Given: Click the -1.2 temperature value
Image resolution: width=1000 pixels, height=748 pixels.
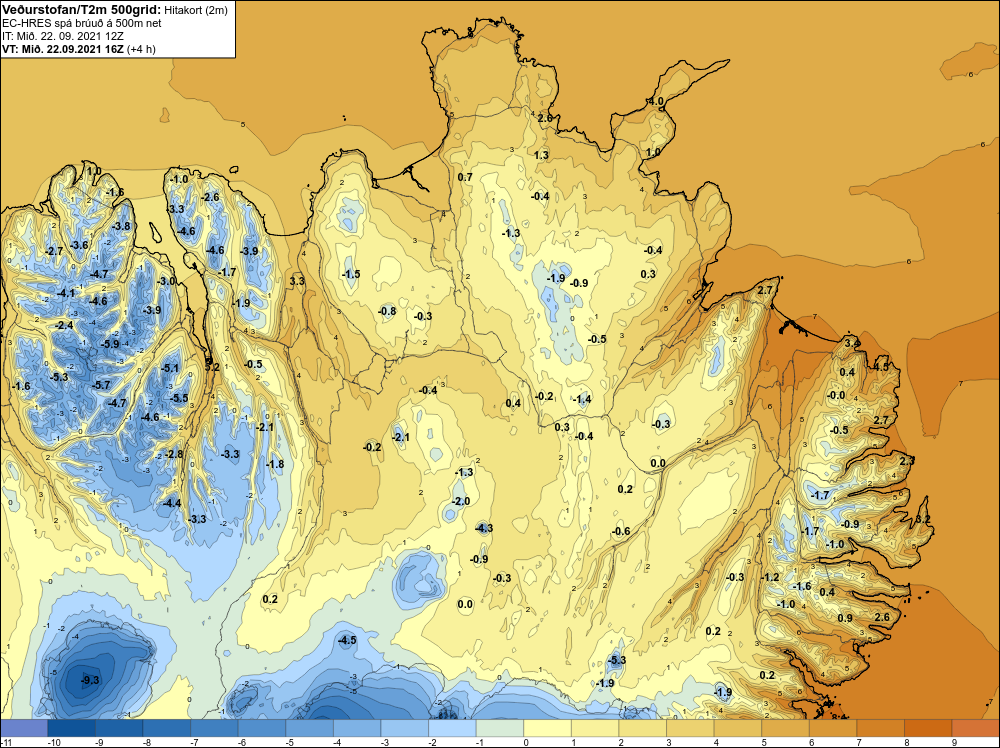Looking at the screenshot, I should [770, 577].
